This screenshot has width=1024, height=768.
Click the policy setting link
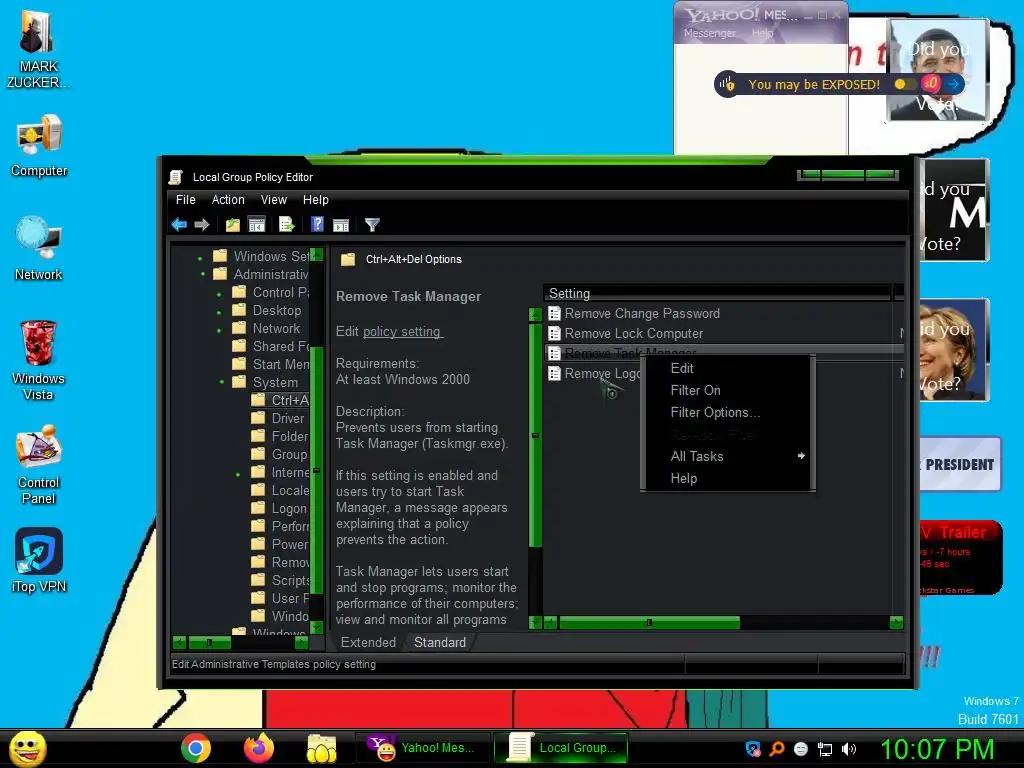[402, 332]
